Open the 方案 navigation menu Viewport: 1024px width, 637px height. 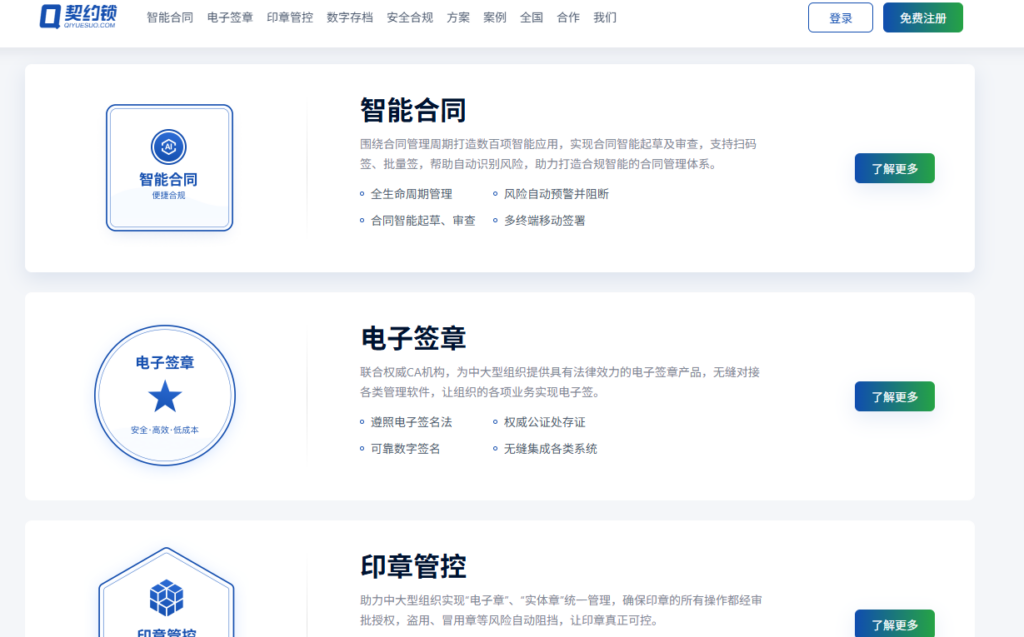pos(458,18)
